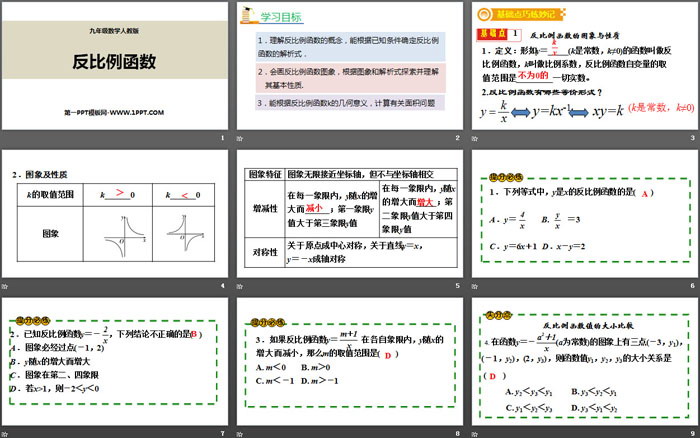Click the animation star icon under slide 7
700x438 pixels.
[x=4, y=434]
